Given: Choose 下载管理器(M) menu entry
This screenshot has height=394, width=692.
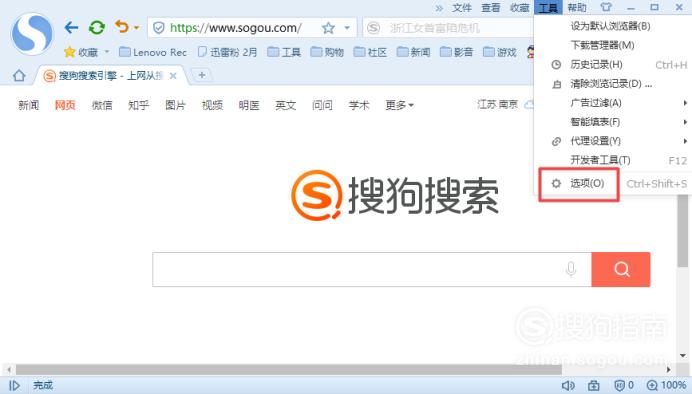Looking at the screenshot, I should (613, 45).
